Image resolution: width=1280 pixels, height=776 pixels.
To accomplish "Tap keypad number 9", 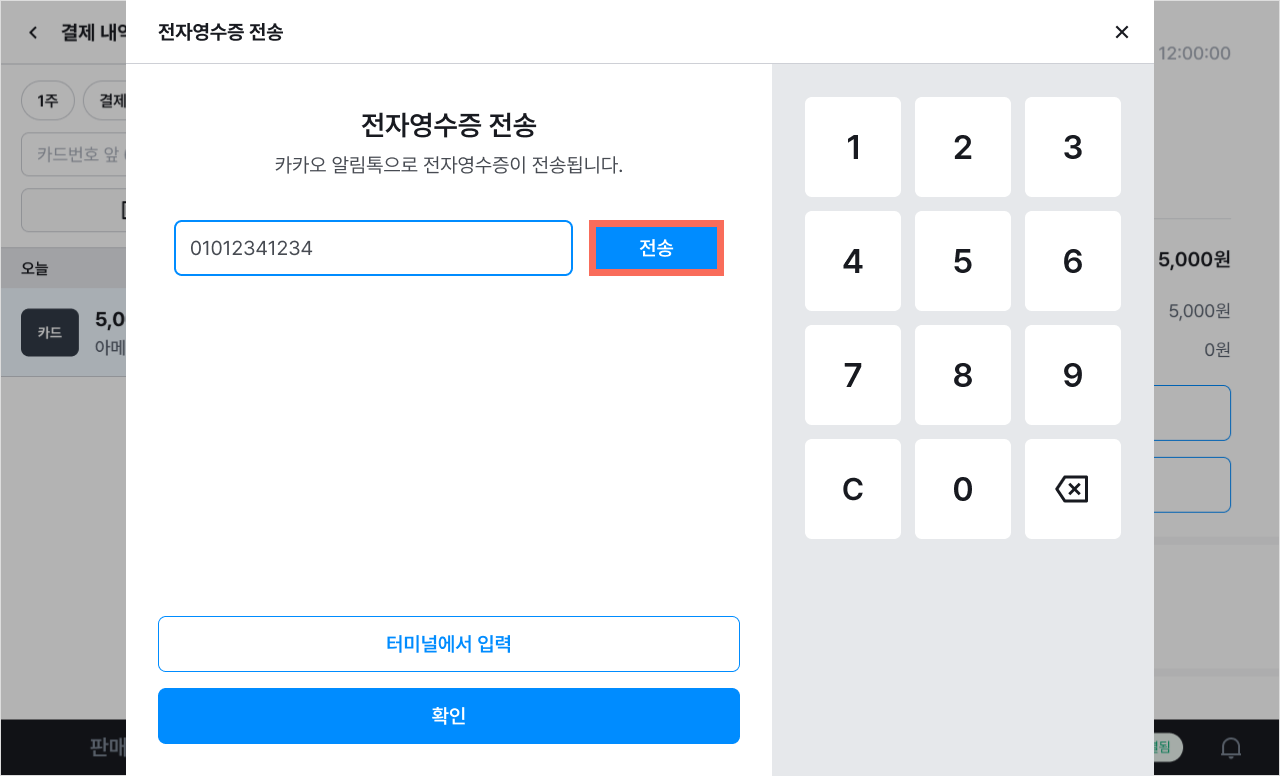I will click(x=1073, y=375).
